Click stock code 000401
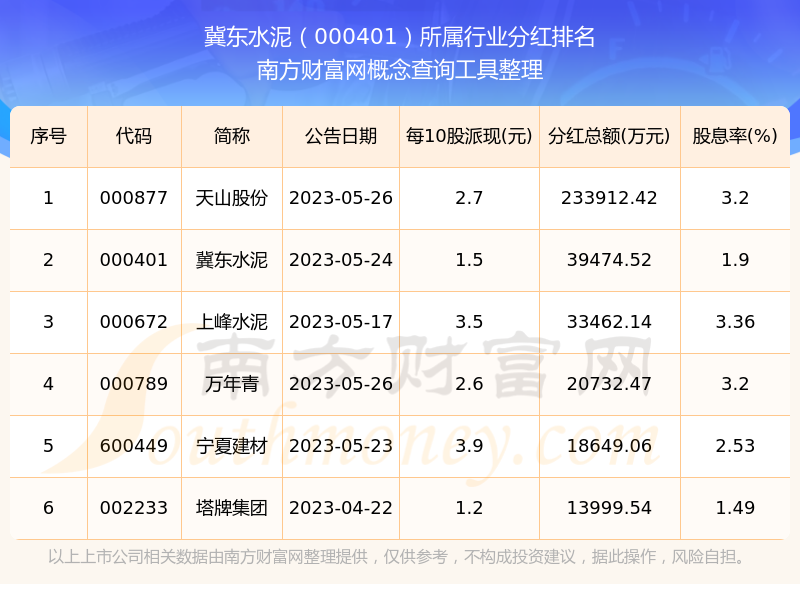Viewport: 800px width, 606px height. click(134, 260)
